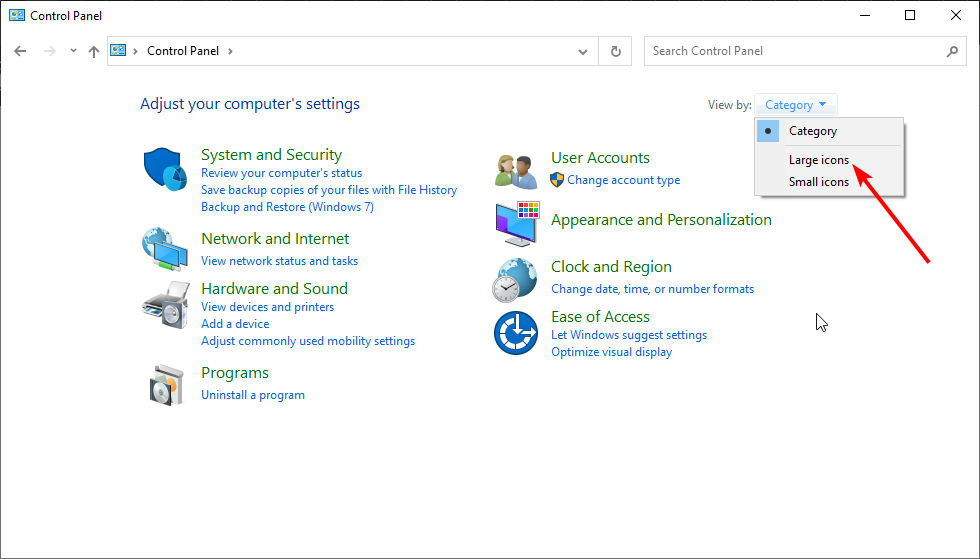Click the Change account type link
Viewport: 980px width, 559px height.
pyautogui.click(x=623, y=180)
